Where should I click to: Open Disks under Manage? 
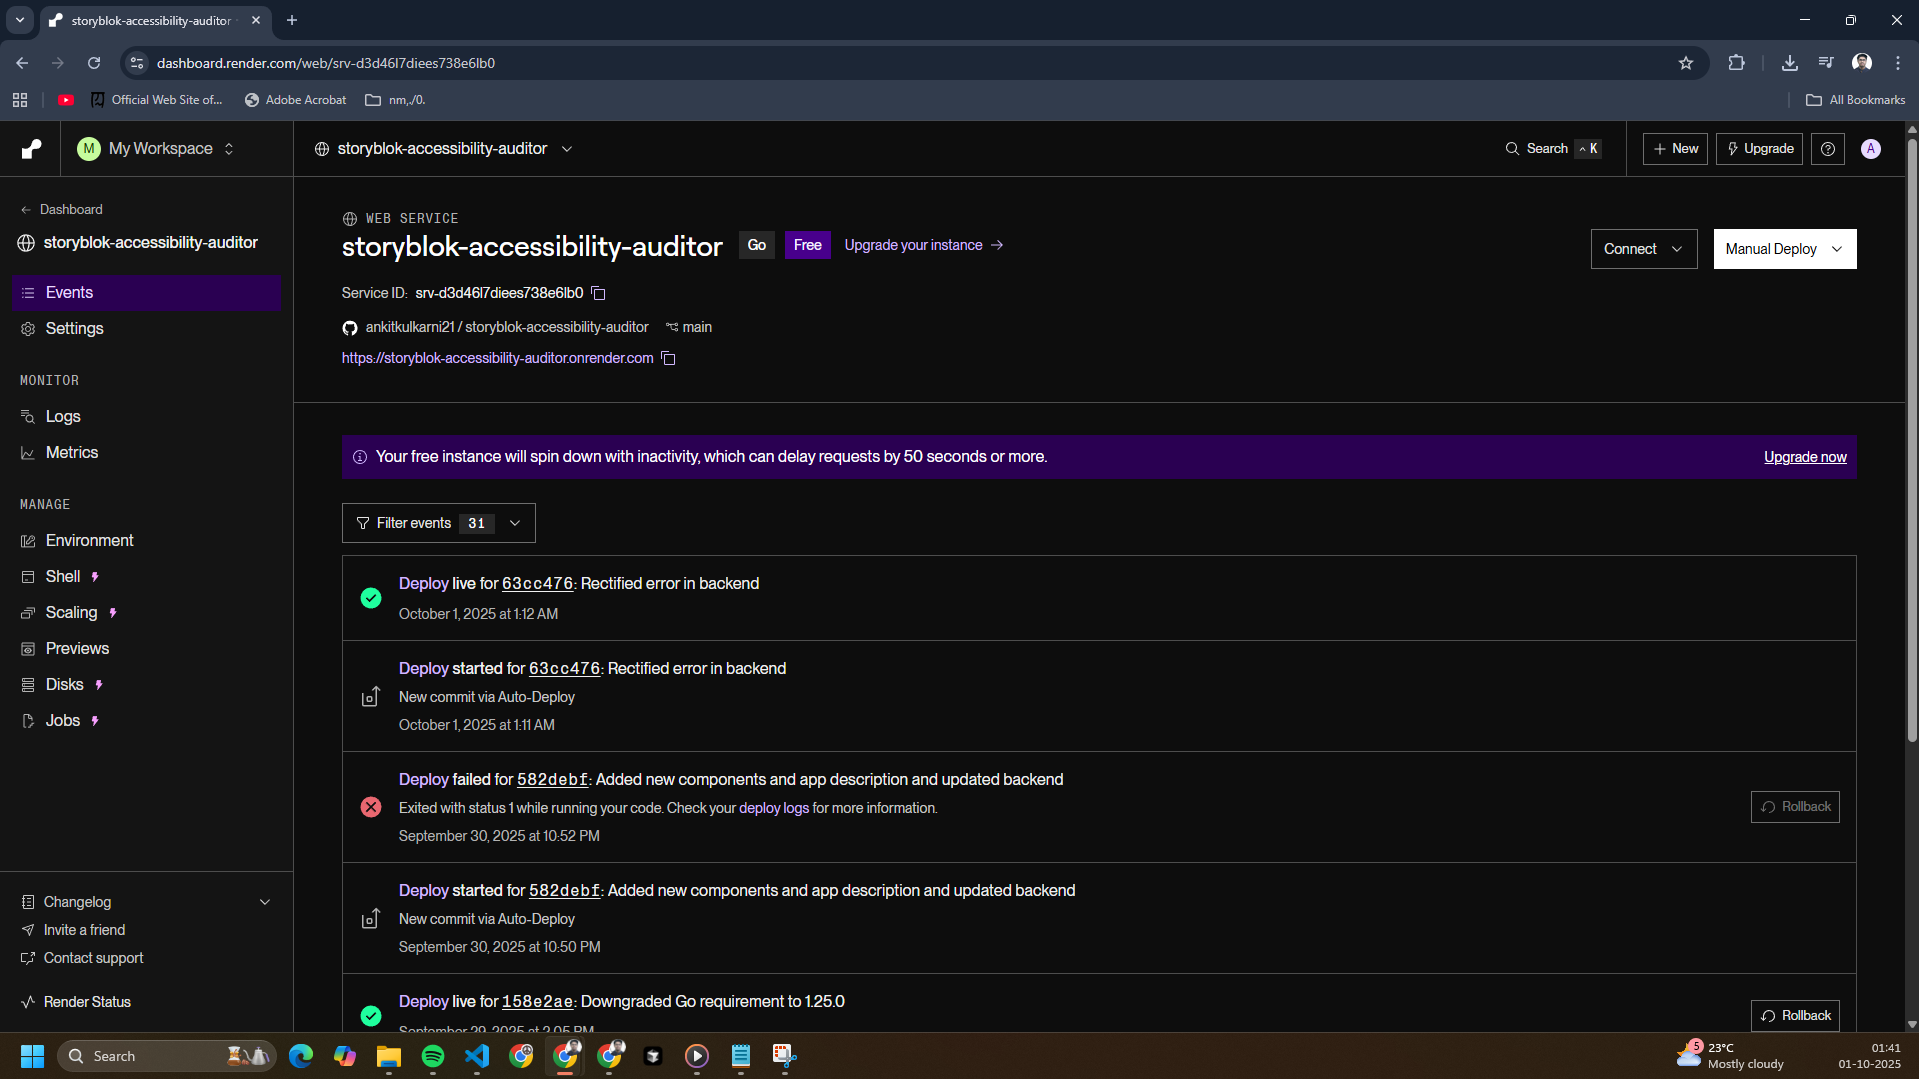pos(146,685)
